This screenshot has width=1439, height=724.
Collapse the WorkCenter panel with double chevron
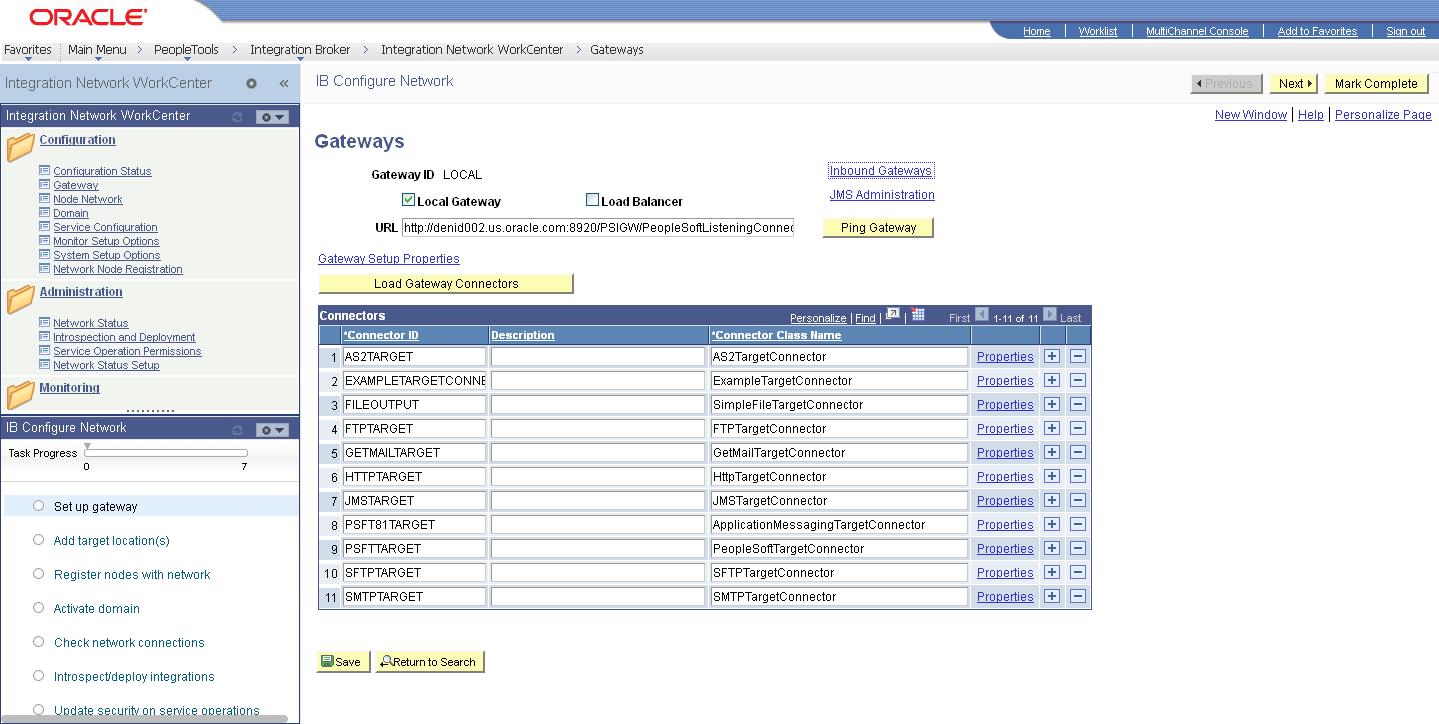pos(283,83)
